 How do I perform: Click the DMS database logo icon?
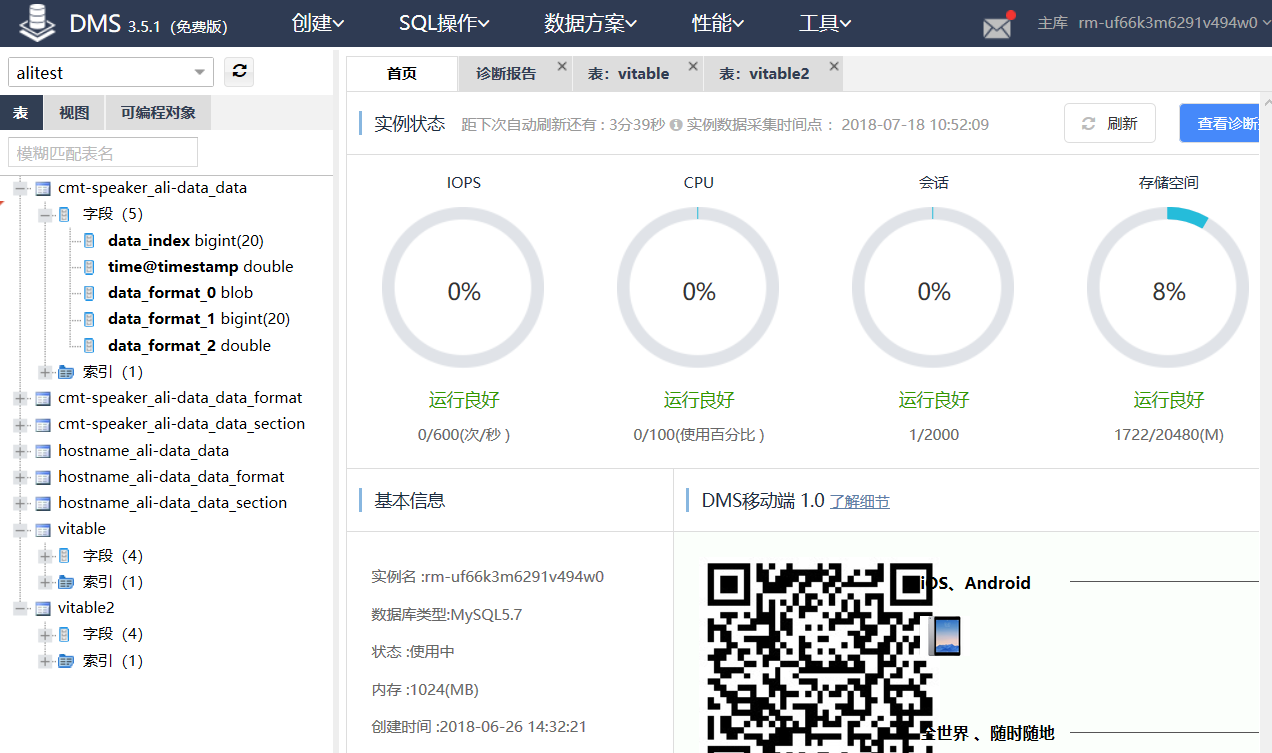pyautogui.click(x=37, y=22)
